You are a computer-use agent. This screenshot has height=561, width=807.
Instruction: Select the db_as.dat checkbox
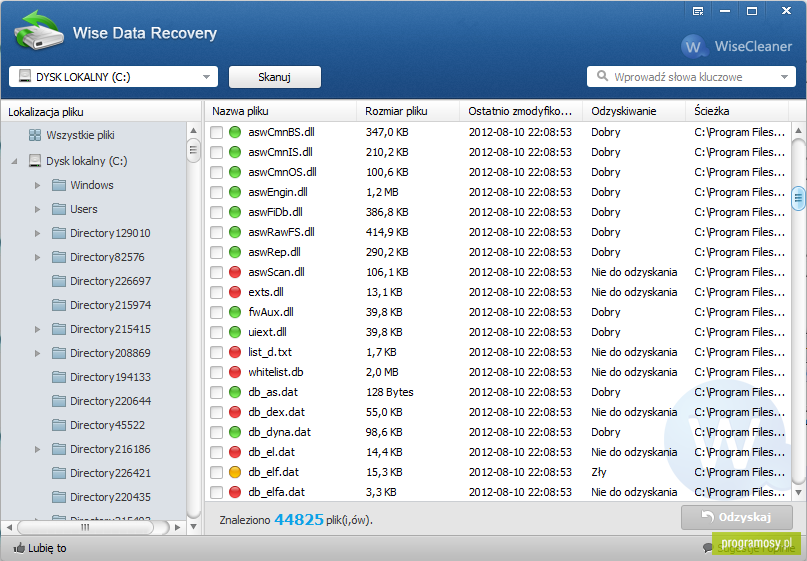point(217,392)
